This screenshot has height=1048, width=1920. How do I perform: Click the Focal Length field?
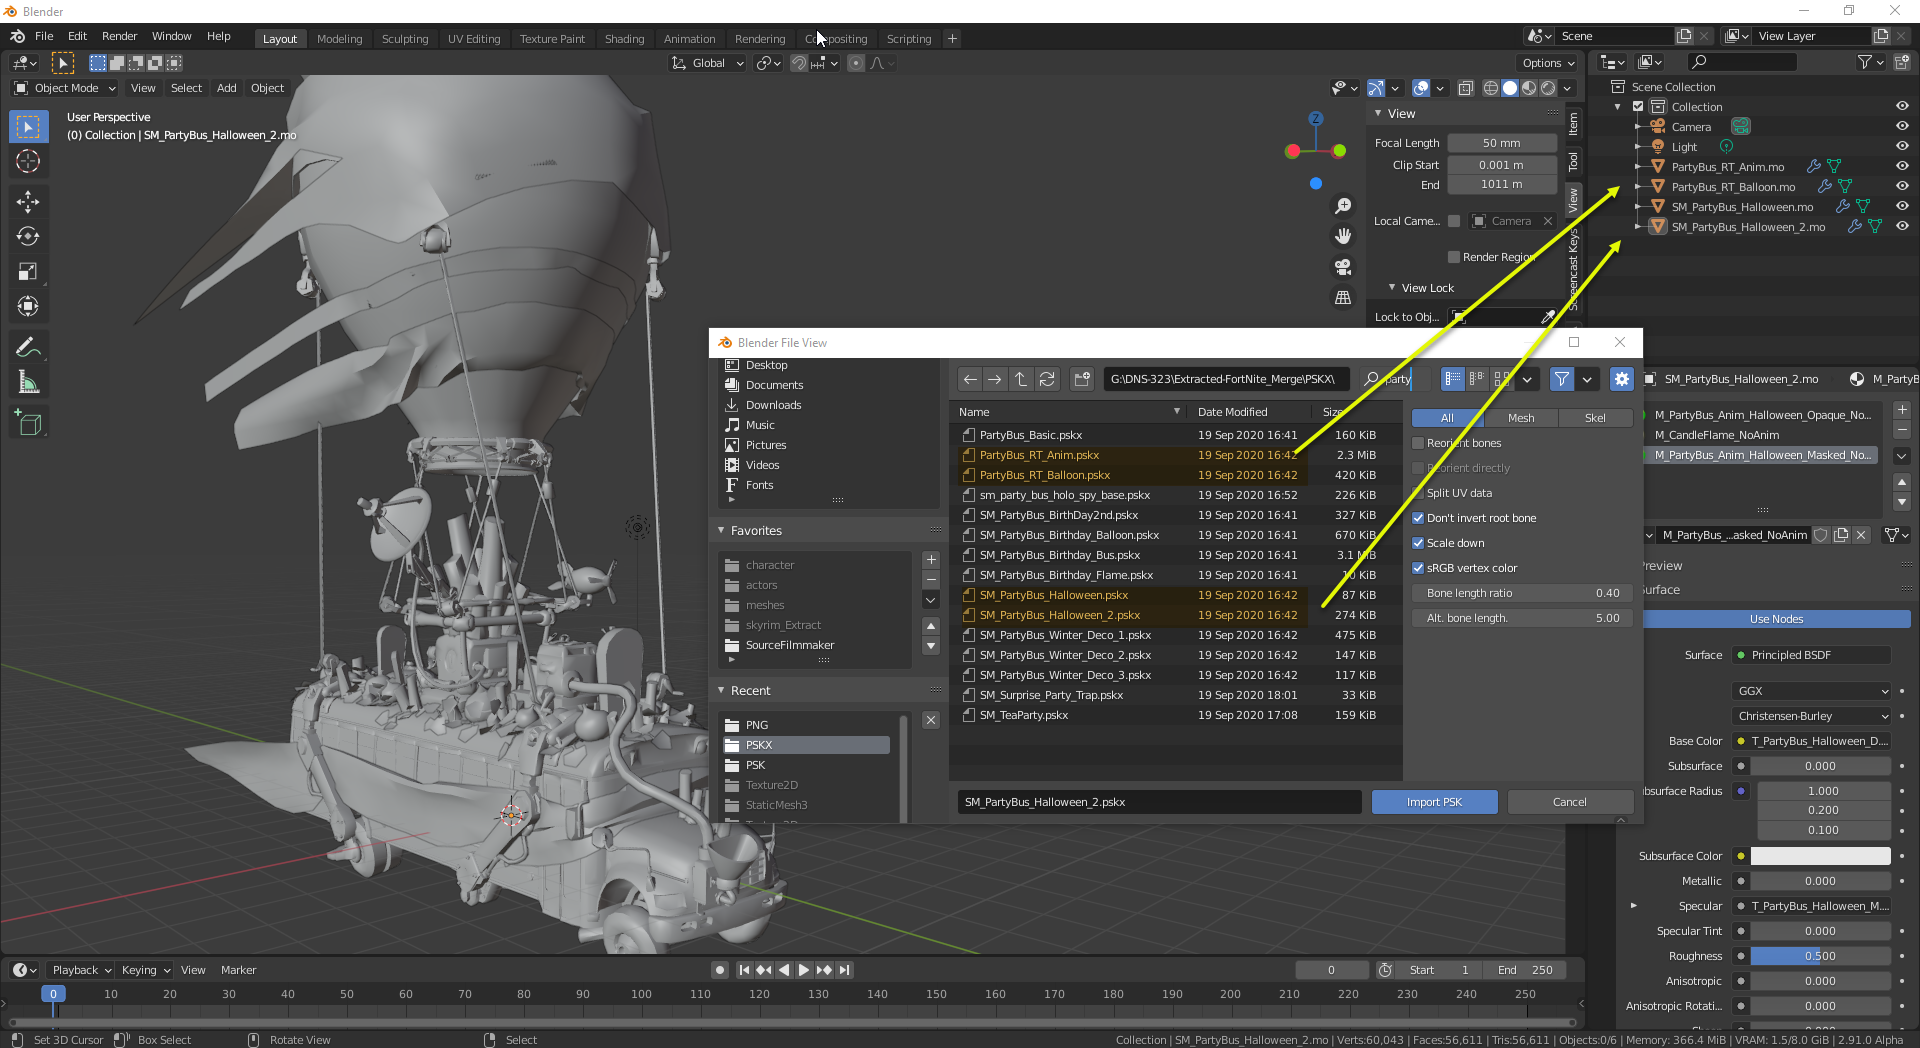click(1501, 143)
